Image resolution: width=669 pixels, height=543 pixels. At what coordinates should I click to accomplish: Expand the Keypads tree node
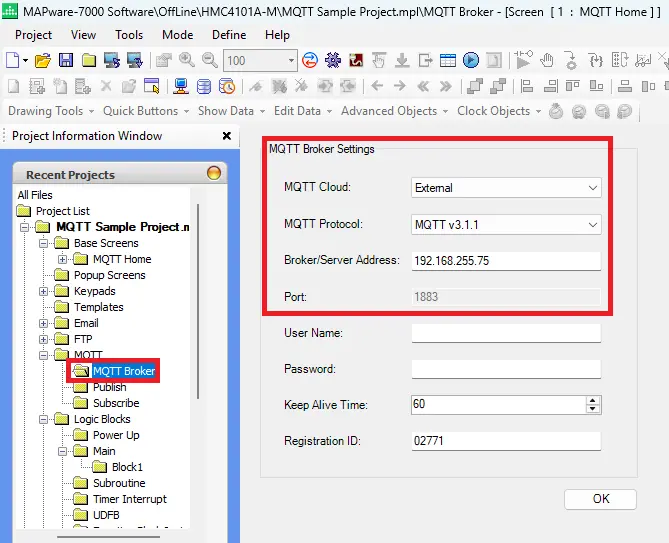(43, 291)
